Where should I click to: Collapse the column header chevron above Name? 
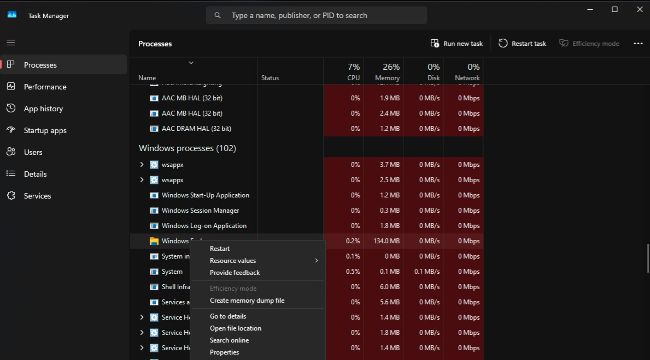[191, 63]
